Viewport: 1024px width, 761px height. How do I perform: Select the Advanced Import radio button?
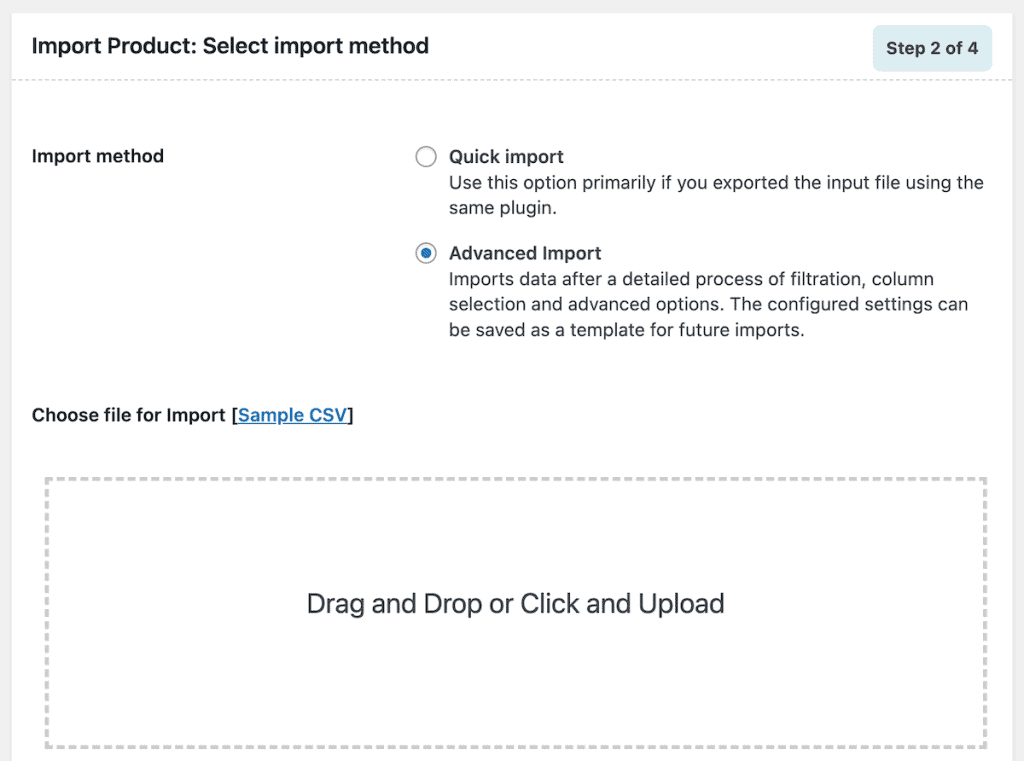coord(426,253)
